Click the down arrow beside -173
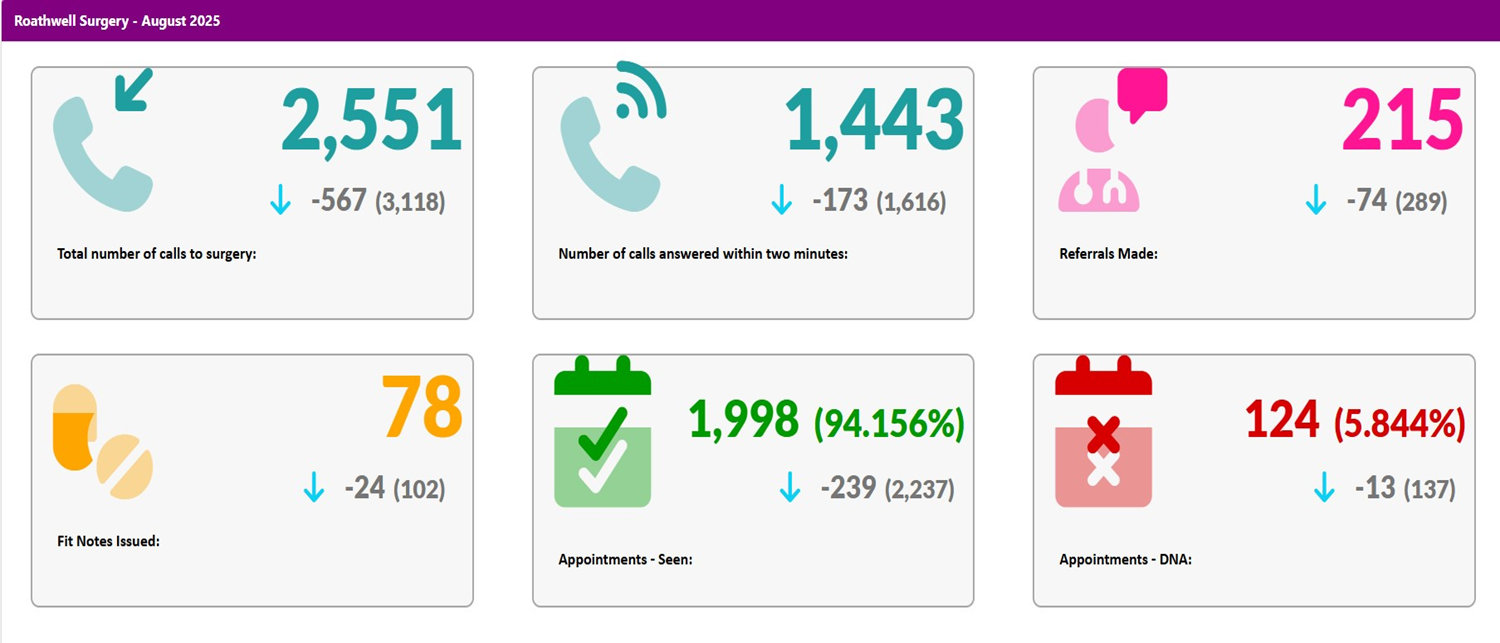Viewport: 1500px width, 643px height. (781, 201)
